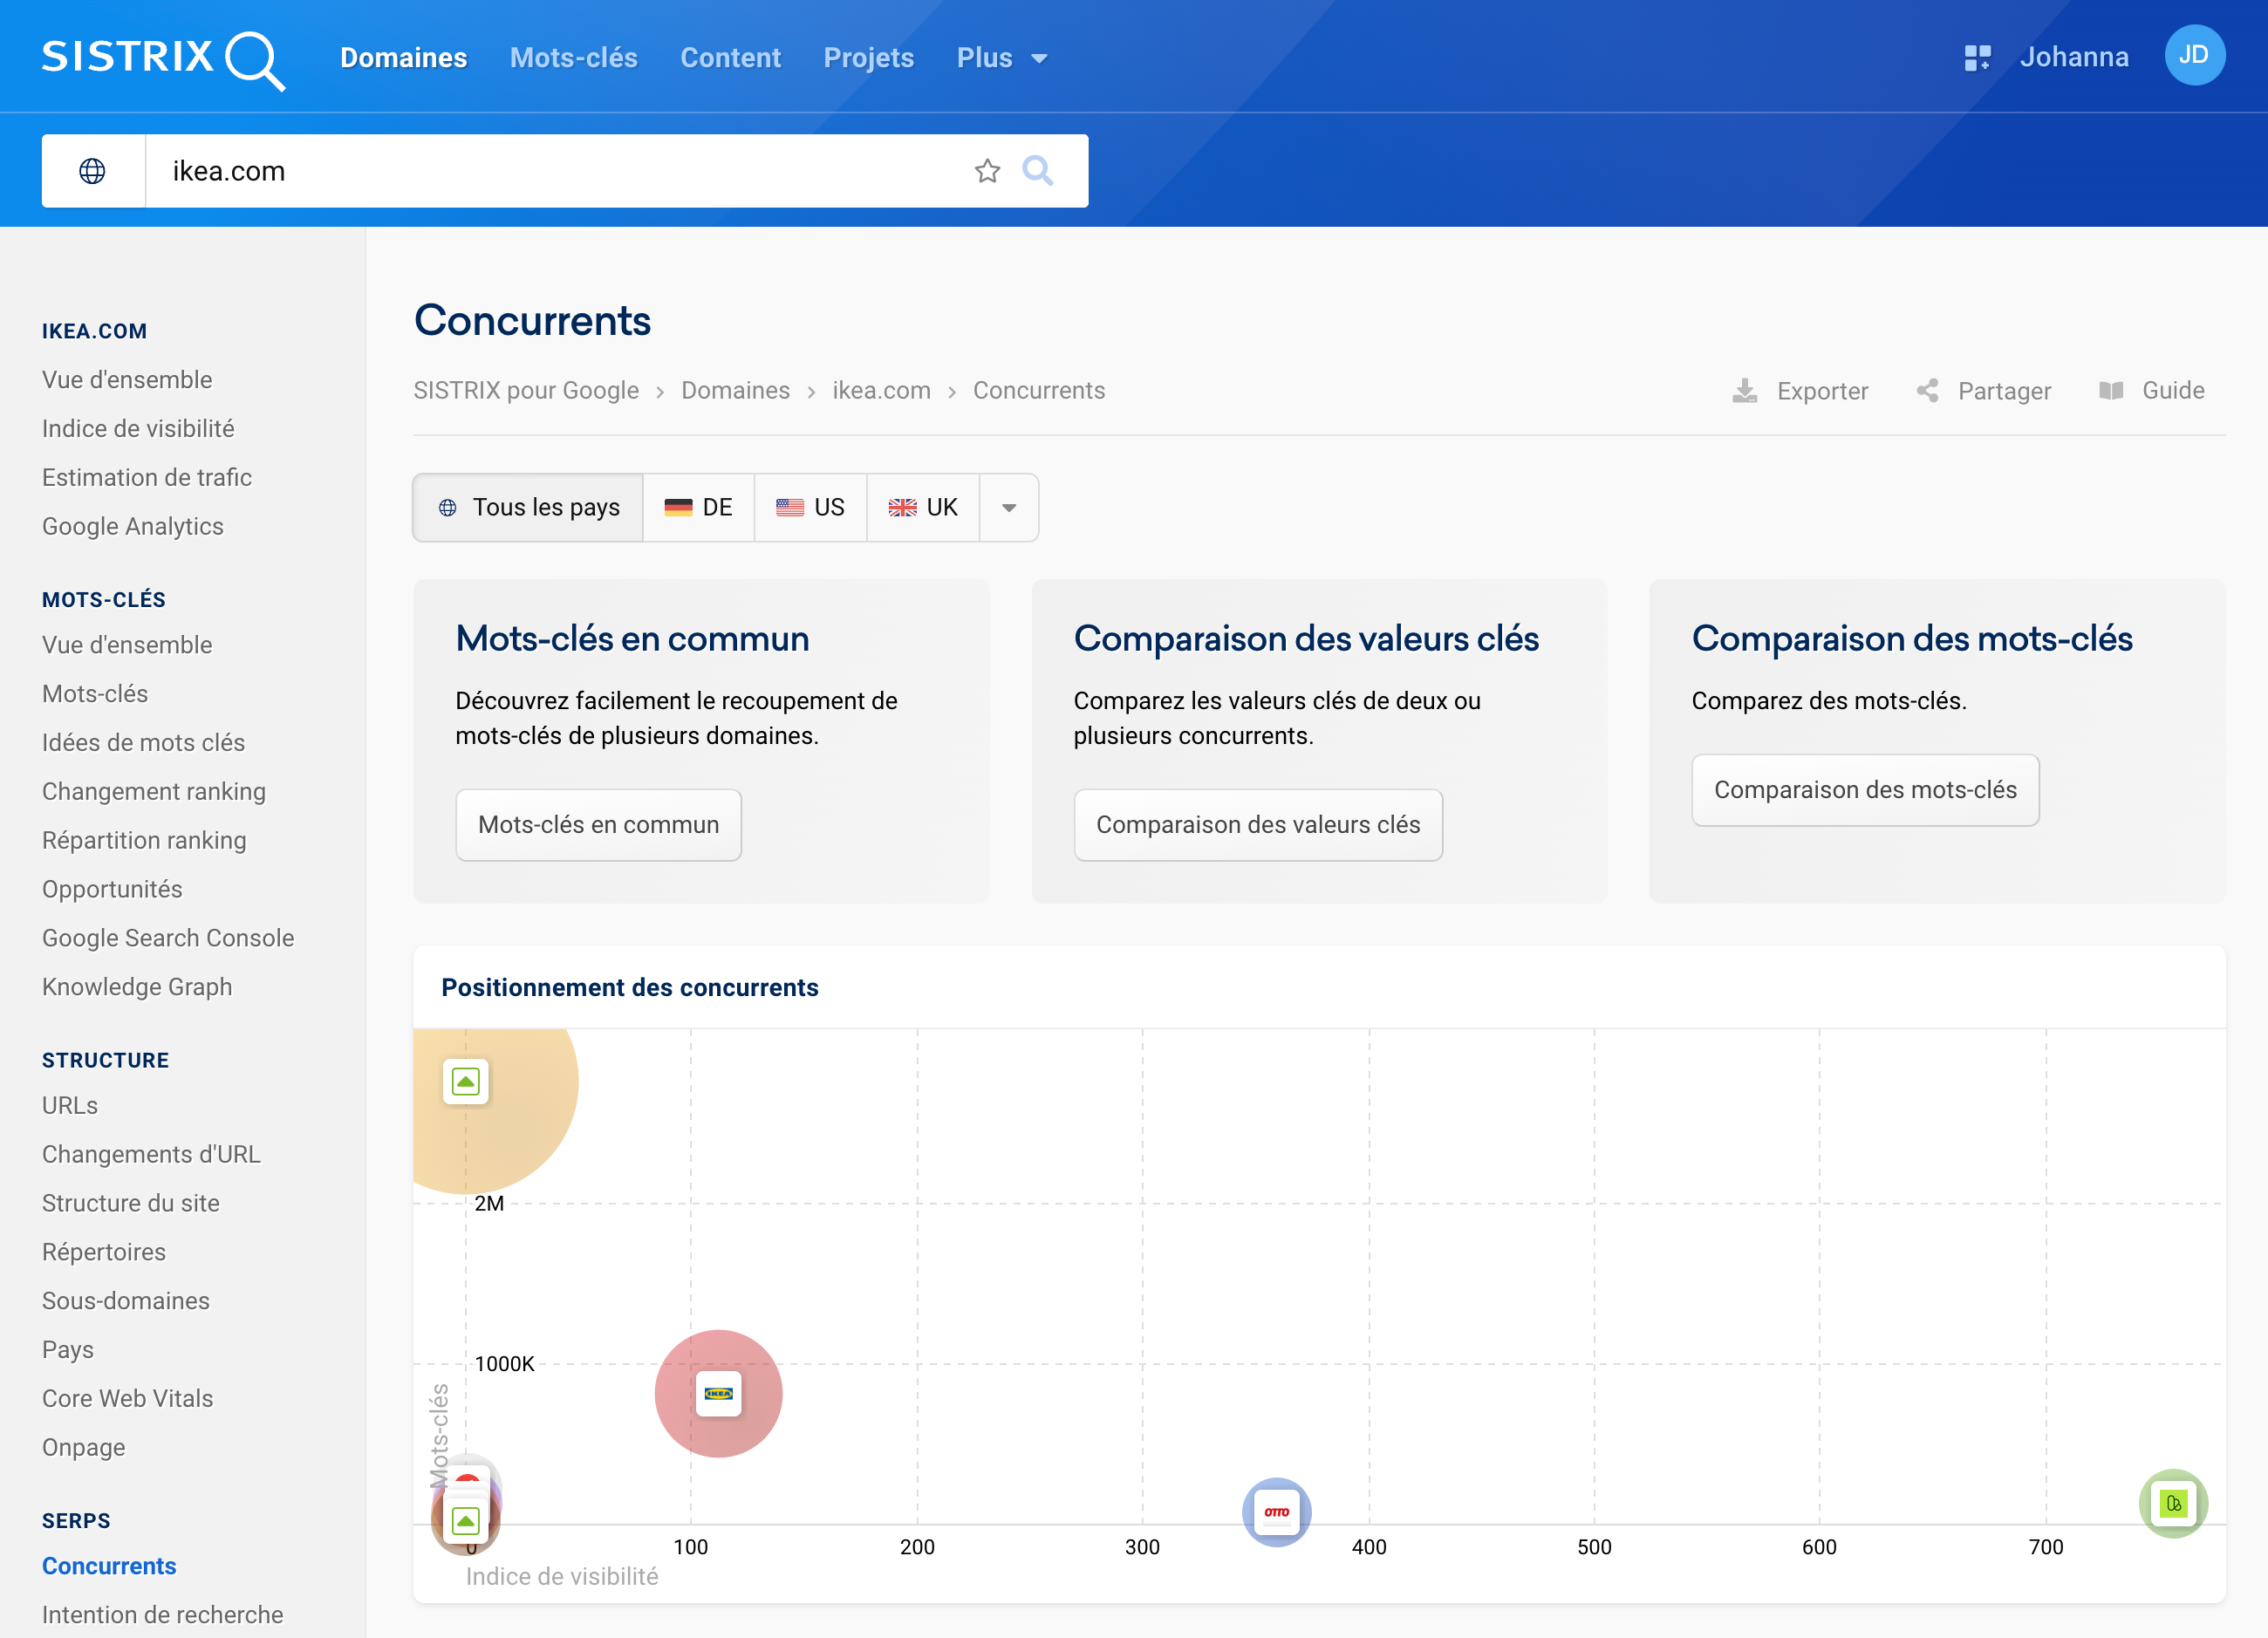Viewport: 2268px width, 1638px height.
Task: Click the Exporter download icon
Action: click(x=1744, y=391)
